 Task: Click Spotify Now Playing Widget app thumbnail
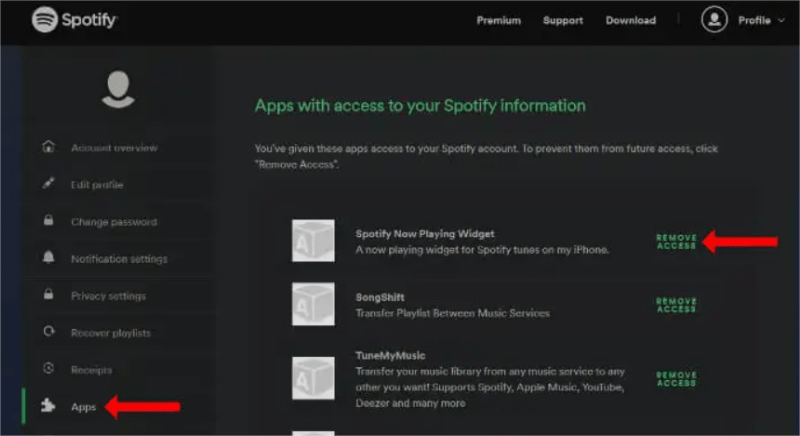pyautogui.click(x=313, y=241)
